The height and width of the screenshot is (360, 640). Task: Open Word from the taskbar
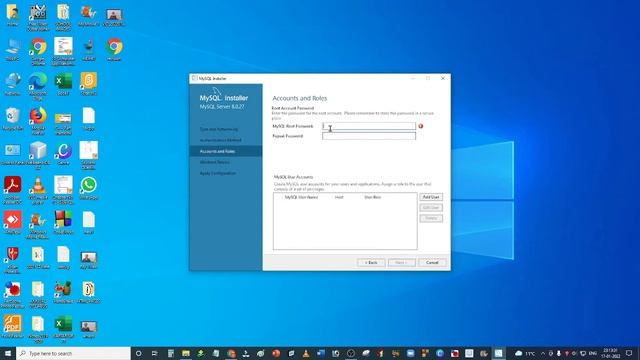click(321, 353)
